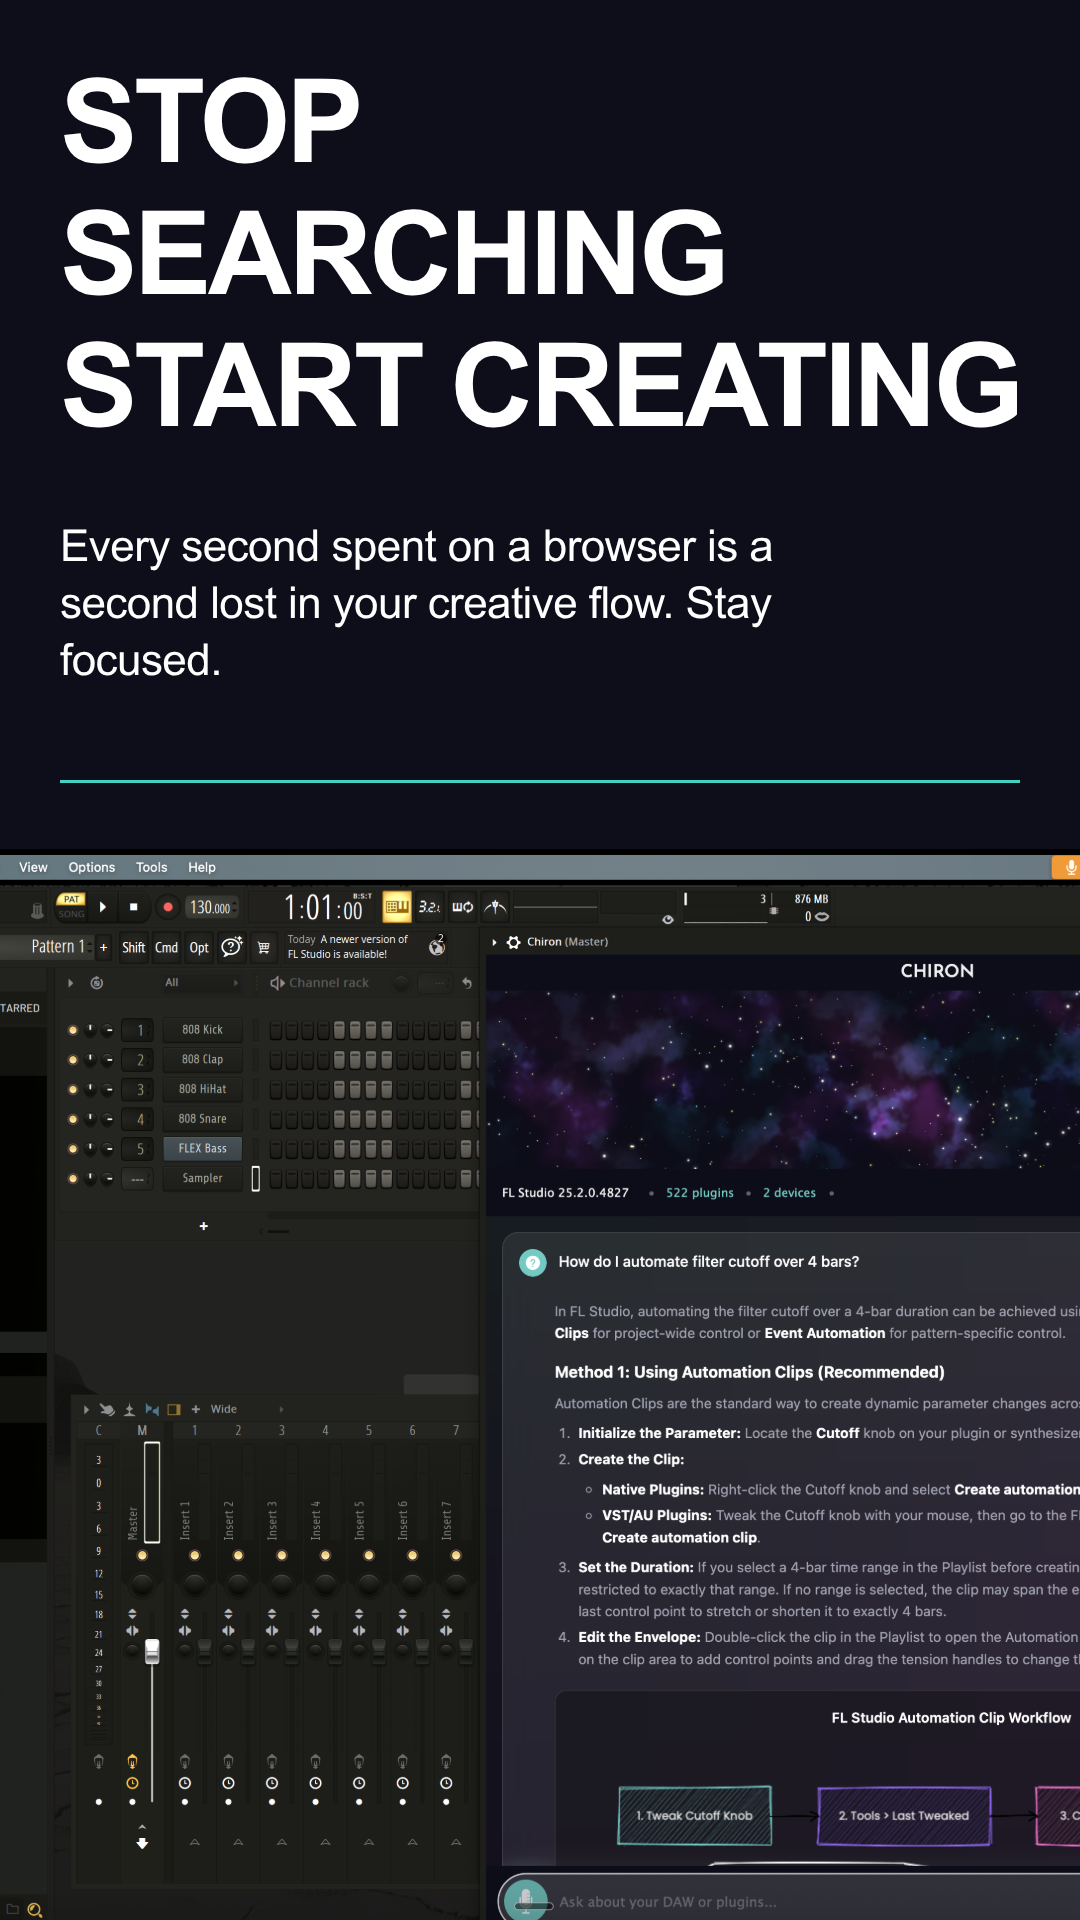Click the 522 plugins link
The image size is (1080, 1920).
[700, 1193]
